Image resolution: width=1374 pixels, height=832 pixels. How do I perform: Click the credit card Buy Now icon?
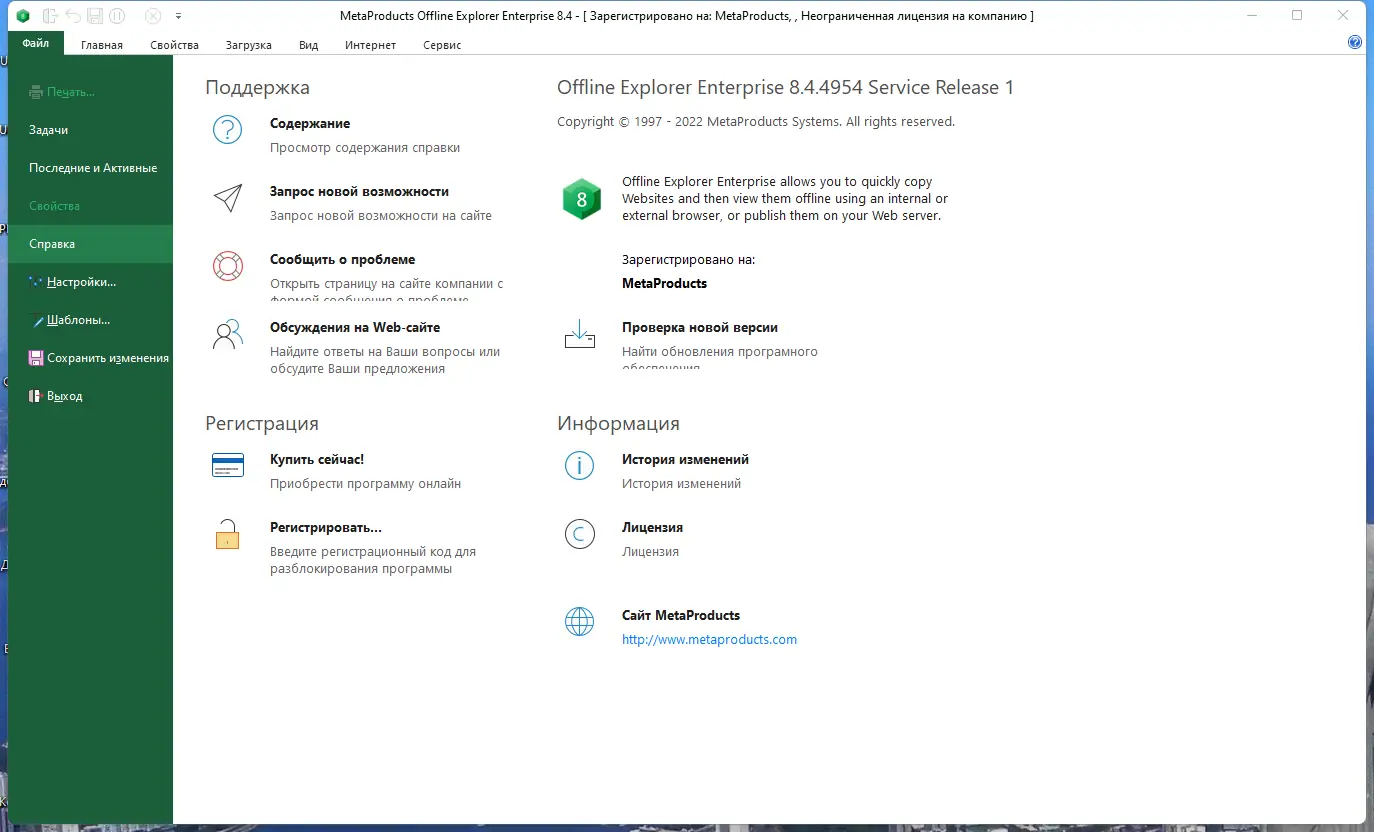point(228,465)
